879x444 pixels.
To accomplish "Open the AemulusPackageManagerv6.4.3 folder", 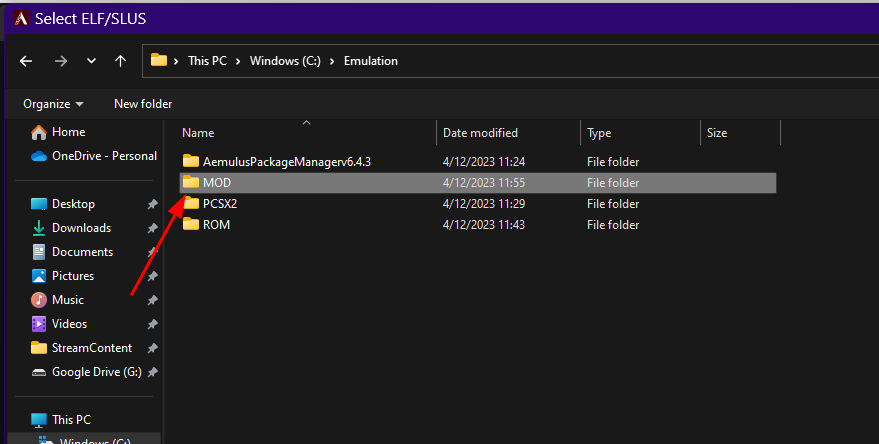I will [286, 162].
